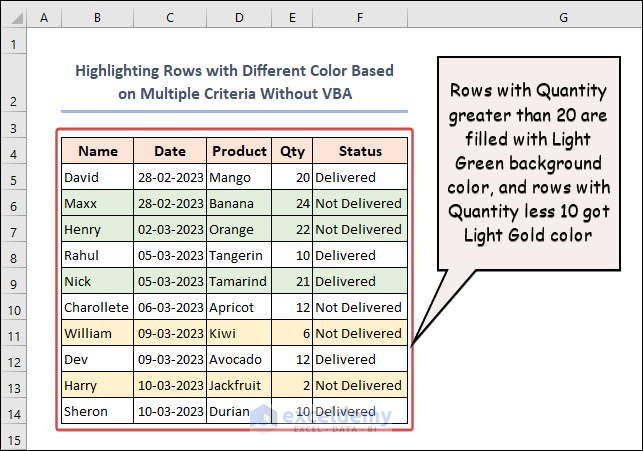Select row 14 header
Image resolution: width=643 pixels, height=451 pixels.
pyautogui.click(x=14, y=411)
